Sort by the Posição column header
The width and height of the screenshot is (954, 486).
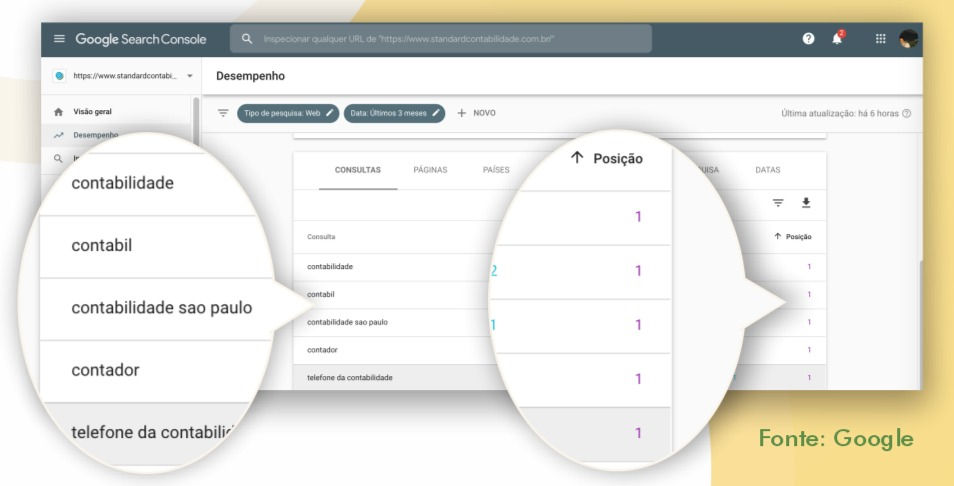793,237
